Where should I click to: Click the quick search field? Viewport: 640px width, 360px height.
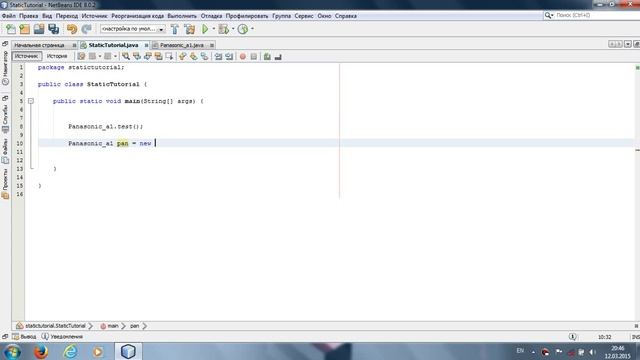click(x=594, y=15)
